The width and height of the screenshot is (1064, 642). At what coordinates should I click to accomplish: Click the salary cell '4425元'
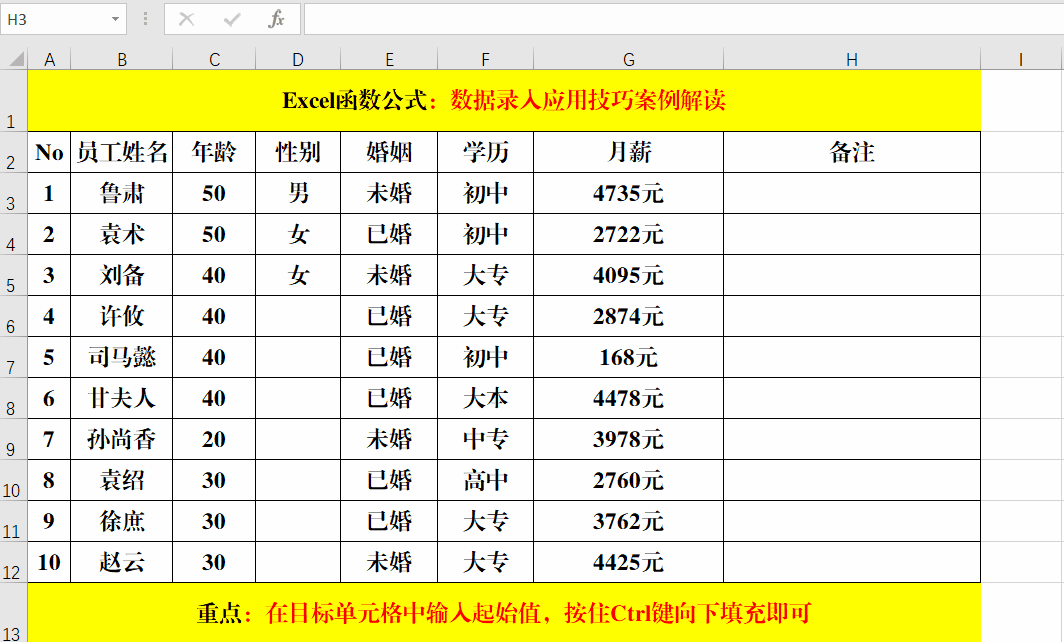click(629, 562)
